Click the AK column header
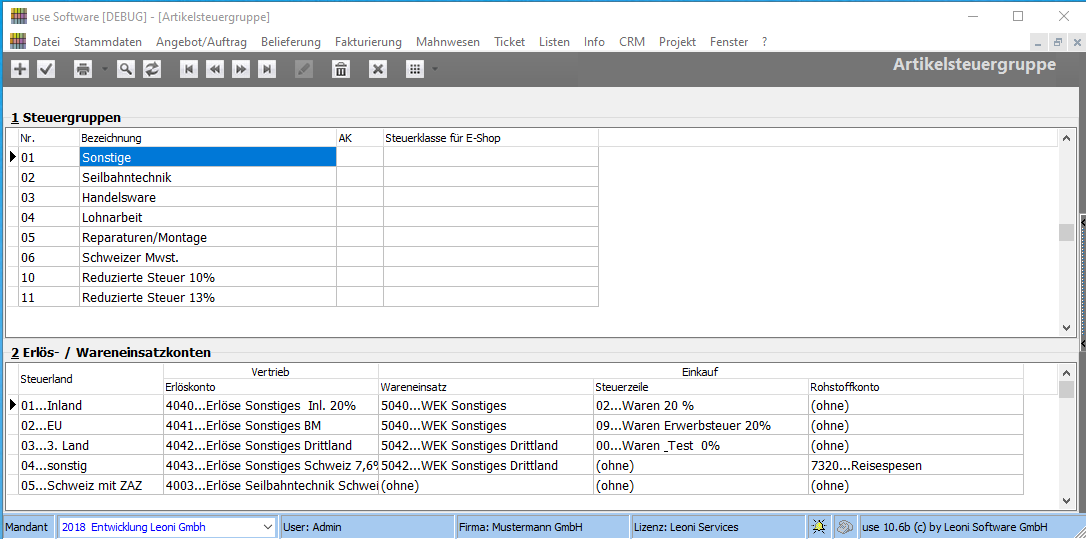 coord(359,138)
